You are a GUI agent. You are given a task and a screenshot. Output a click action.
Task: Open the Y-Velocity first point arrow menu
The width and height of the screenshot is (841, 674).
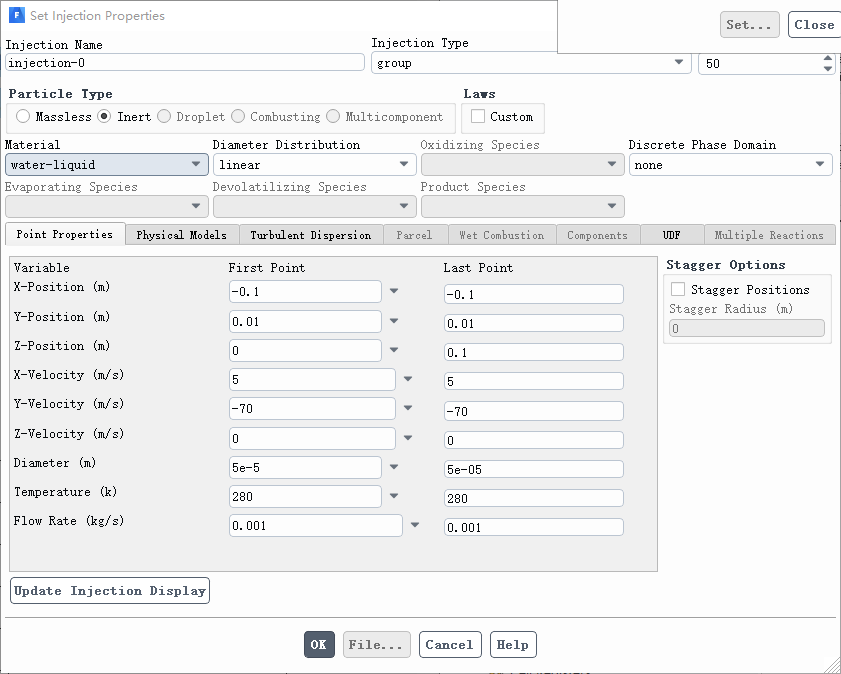(408, 408)
